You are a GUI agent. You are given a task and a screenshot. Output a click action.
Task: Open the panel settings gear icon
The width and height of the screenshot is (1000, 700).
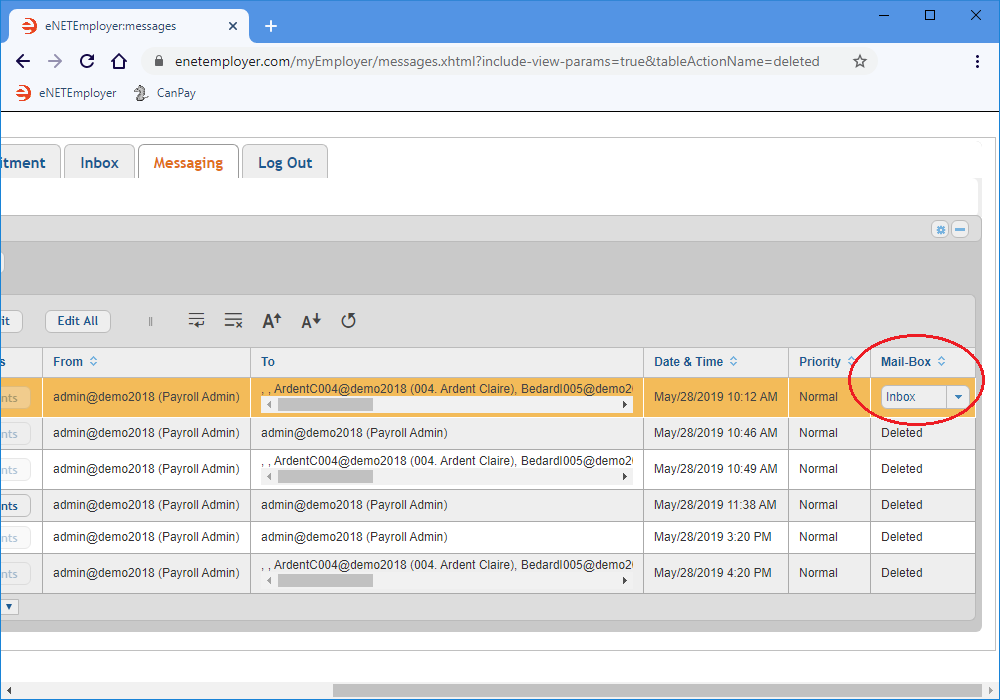tap(940, 229)
